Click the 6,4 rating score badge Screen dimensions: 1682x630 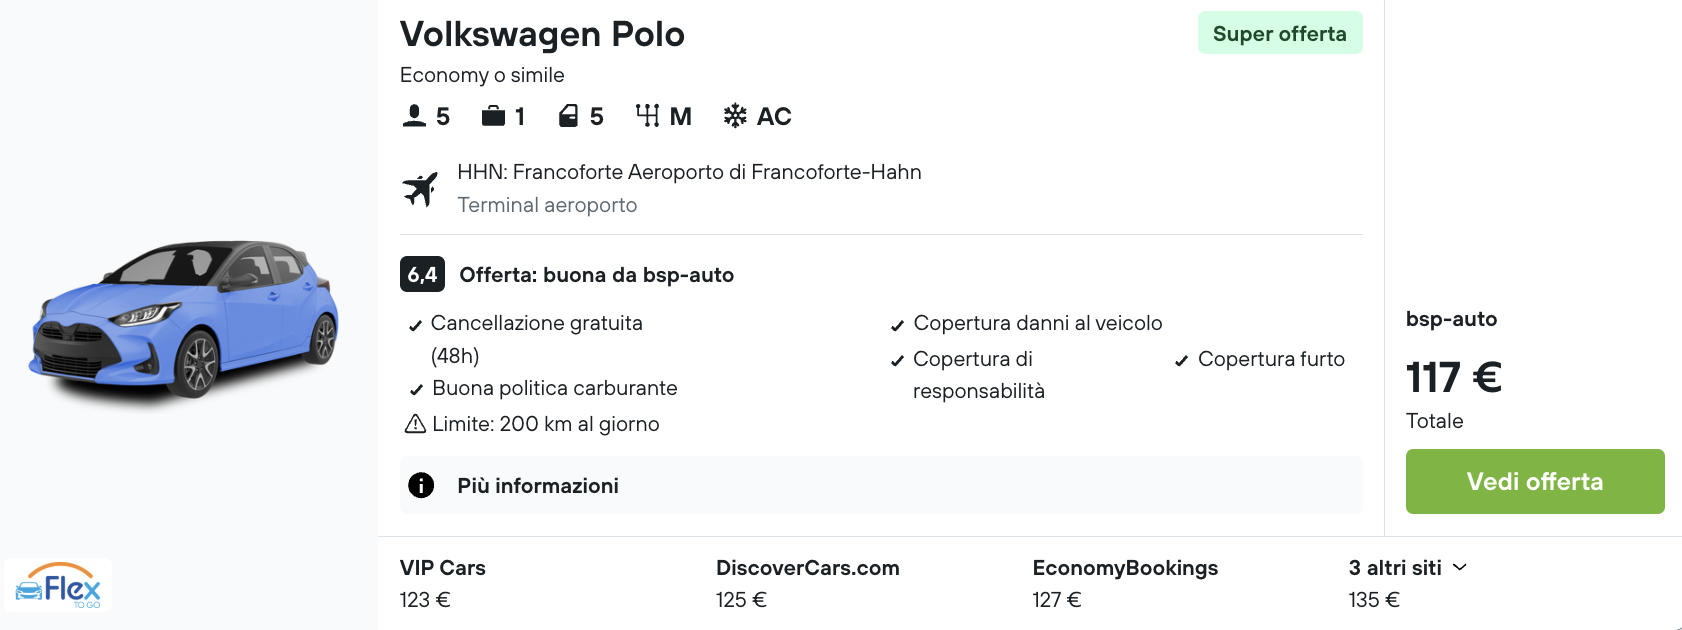click(422, 274)
